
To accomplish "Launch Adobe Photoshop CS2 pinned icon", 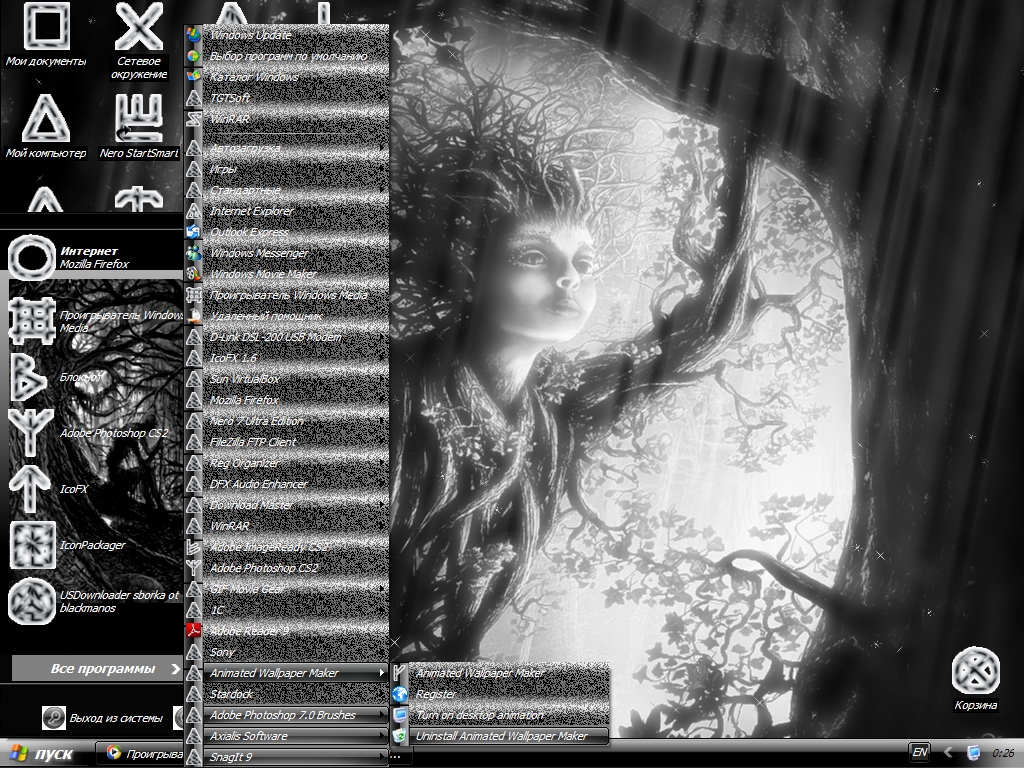I will coord(30,433).
